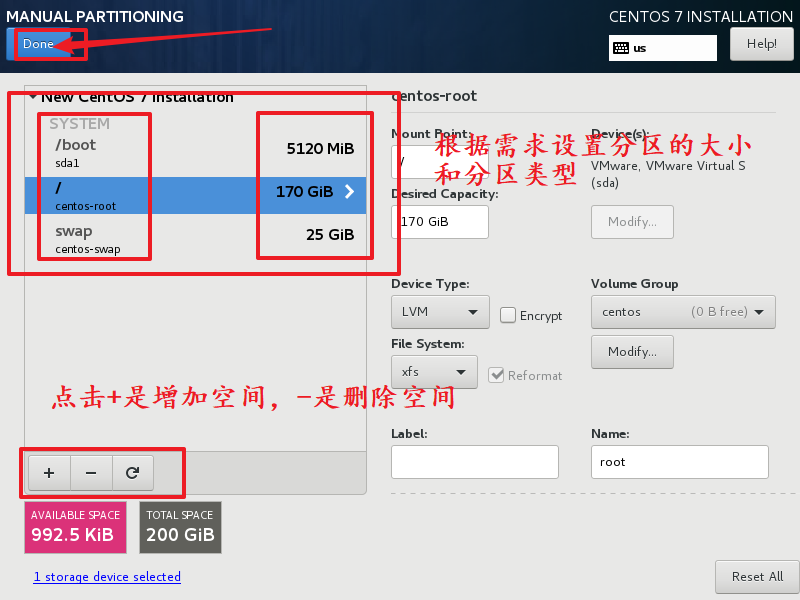Click the VMware Virtual S (sda) device text

coord(668,174)
